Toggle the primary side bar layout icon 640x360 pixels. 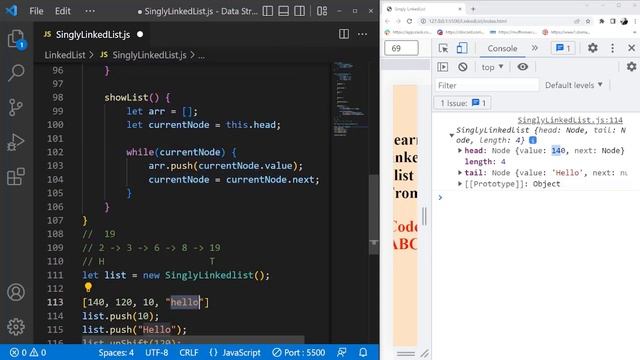[268, 11]
